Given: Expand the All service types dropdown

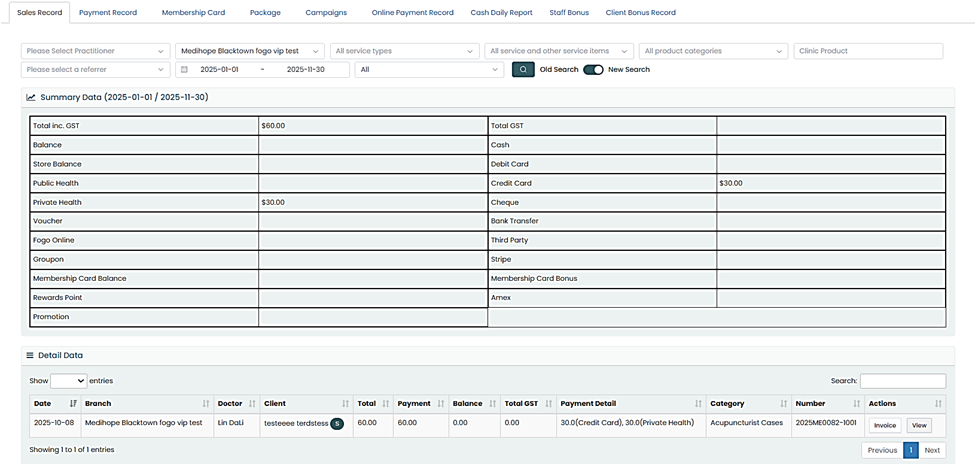Looking at the screenshot, I should [405, 51].
